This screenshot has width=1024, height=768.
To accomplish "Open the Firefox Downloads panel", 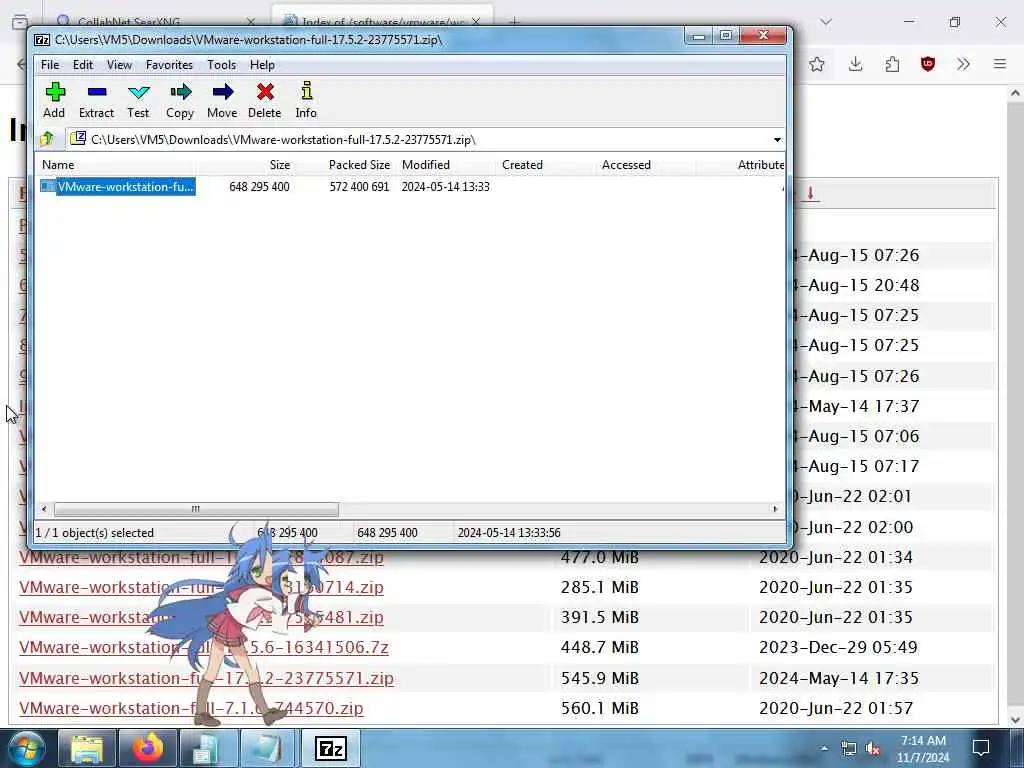I will pyautogui.click(x=855, y=64).
